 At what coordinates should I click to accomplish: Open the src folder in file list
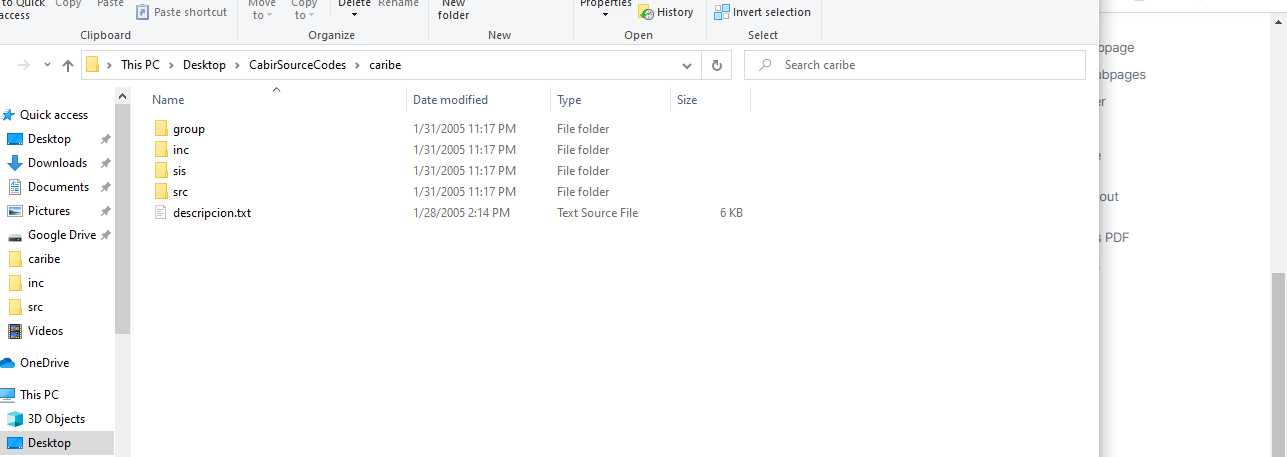[x=180, y=192]
